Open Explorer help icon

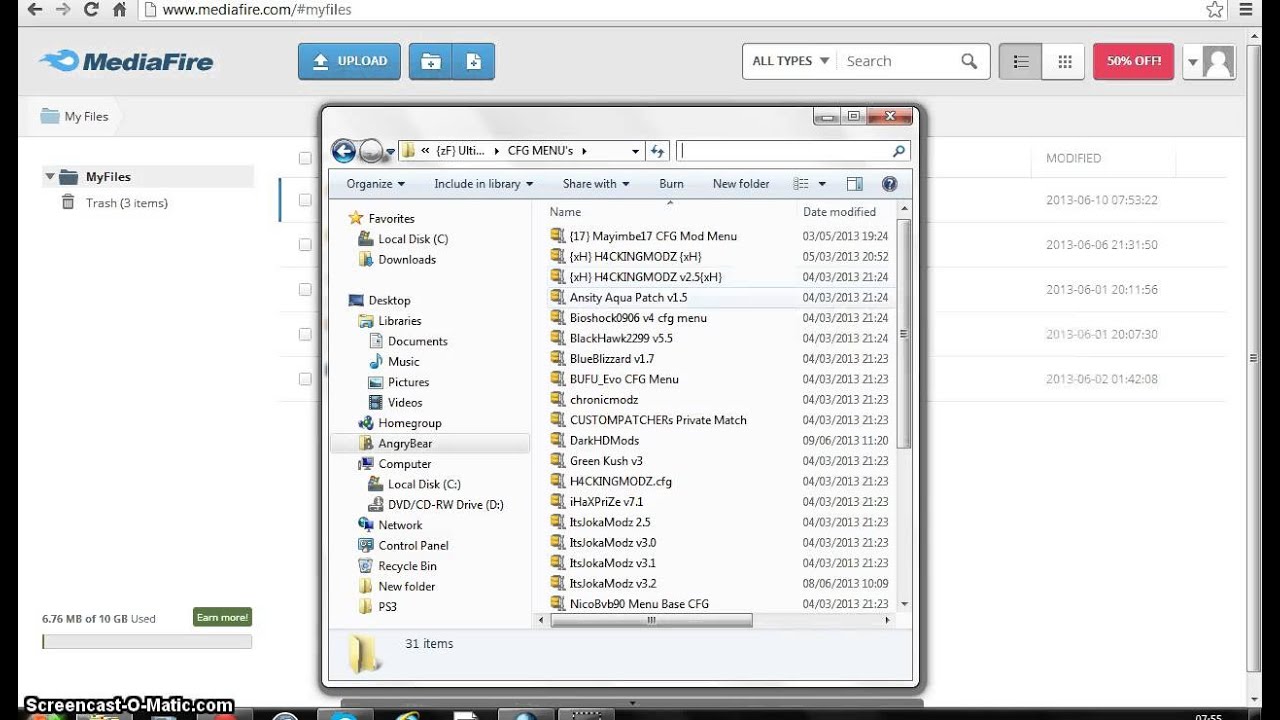[x=890, y=184]
